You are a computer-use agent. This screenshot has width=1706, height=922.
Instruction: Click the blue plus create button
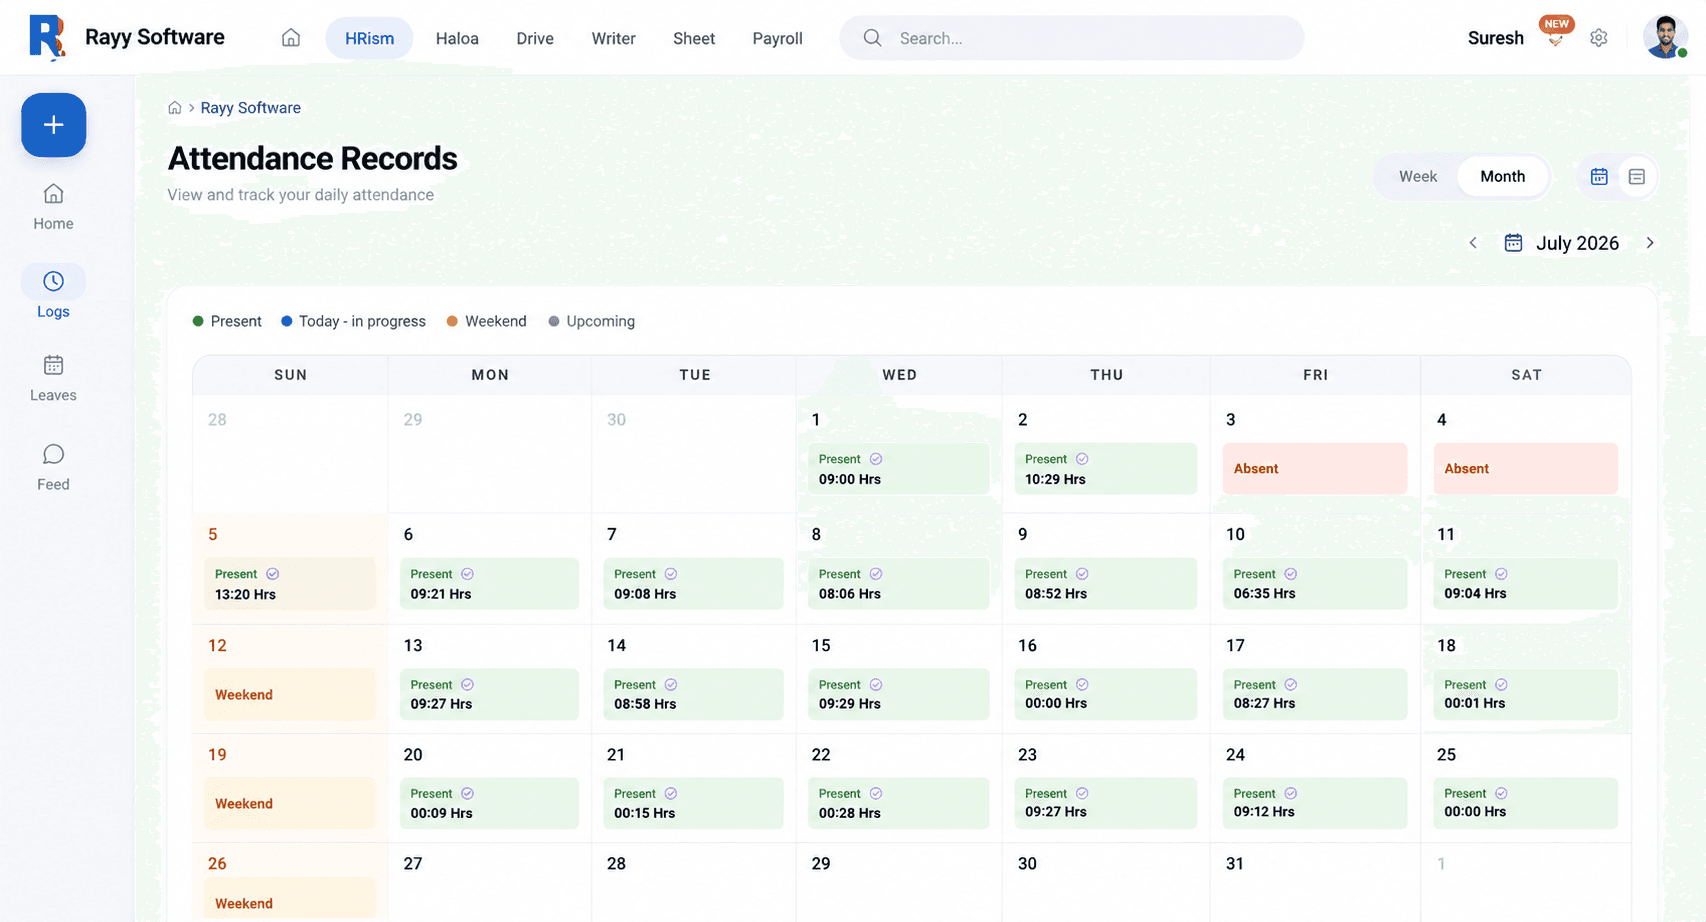54,125
